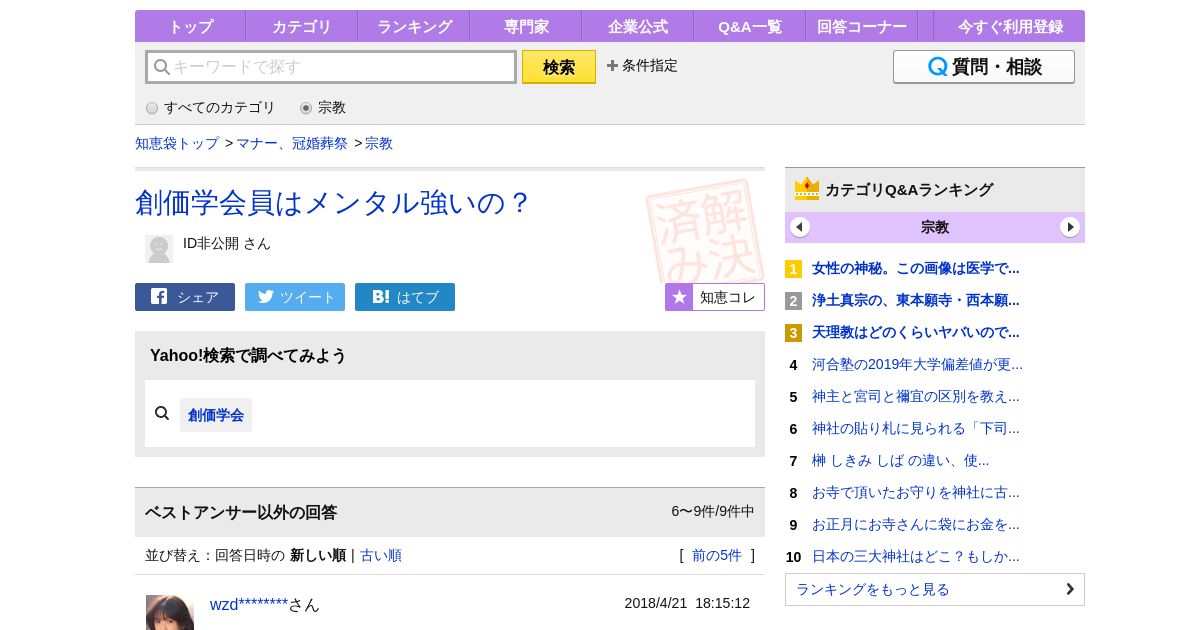This screenshot has width=1200, height=630.
Task: Open ranking 1: 女性の神秘。この画像は医学で...
Action: [x=916, y=268]
